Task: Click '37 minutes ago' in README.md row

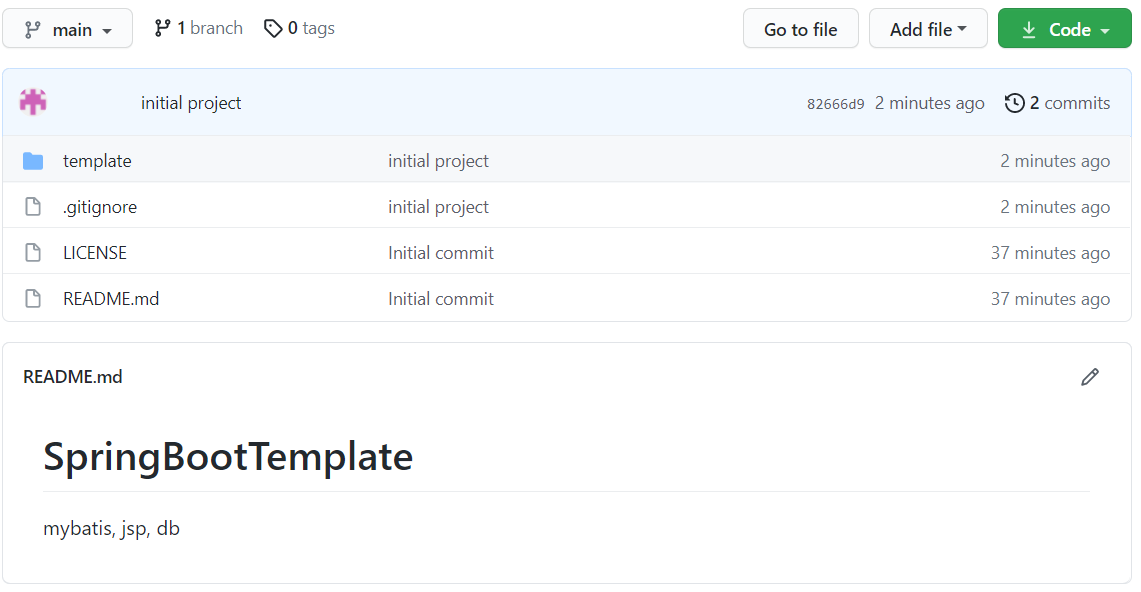Action: pos(1050,299)
